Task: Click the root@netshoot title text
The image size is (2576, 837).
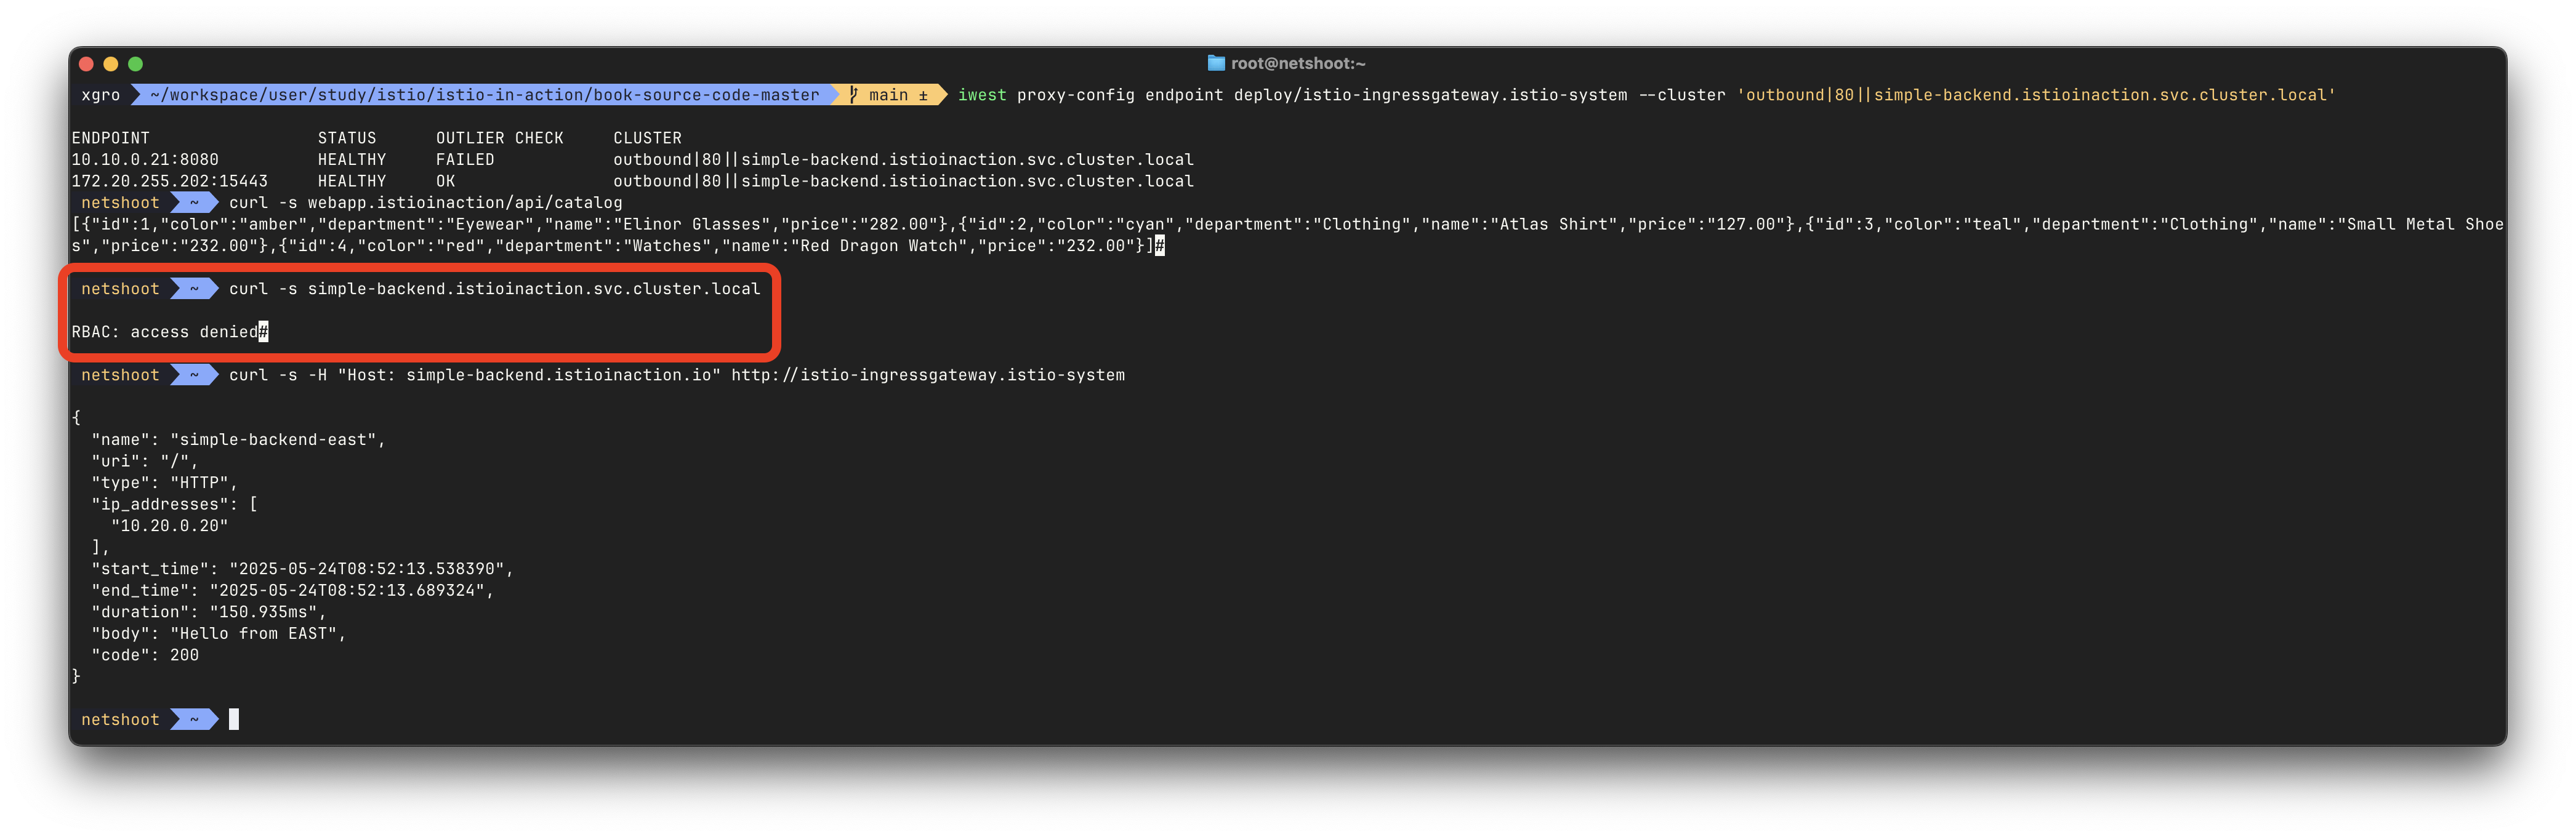Action: (1297, 63)
